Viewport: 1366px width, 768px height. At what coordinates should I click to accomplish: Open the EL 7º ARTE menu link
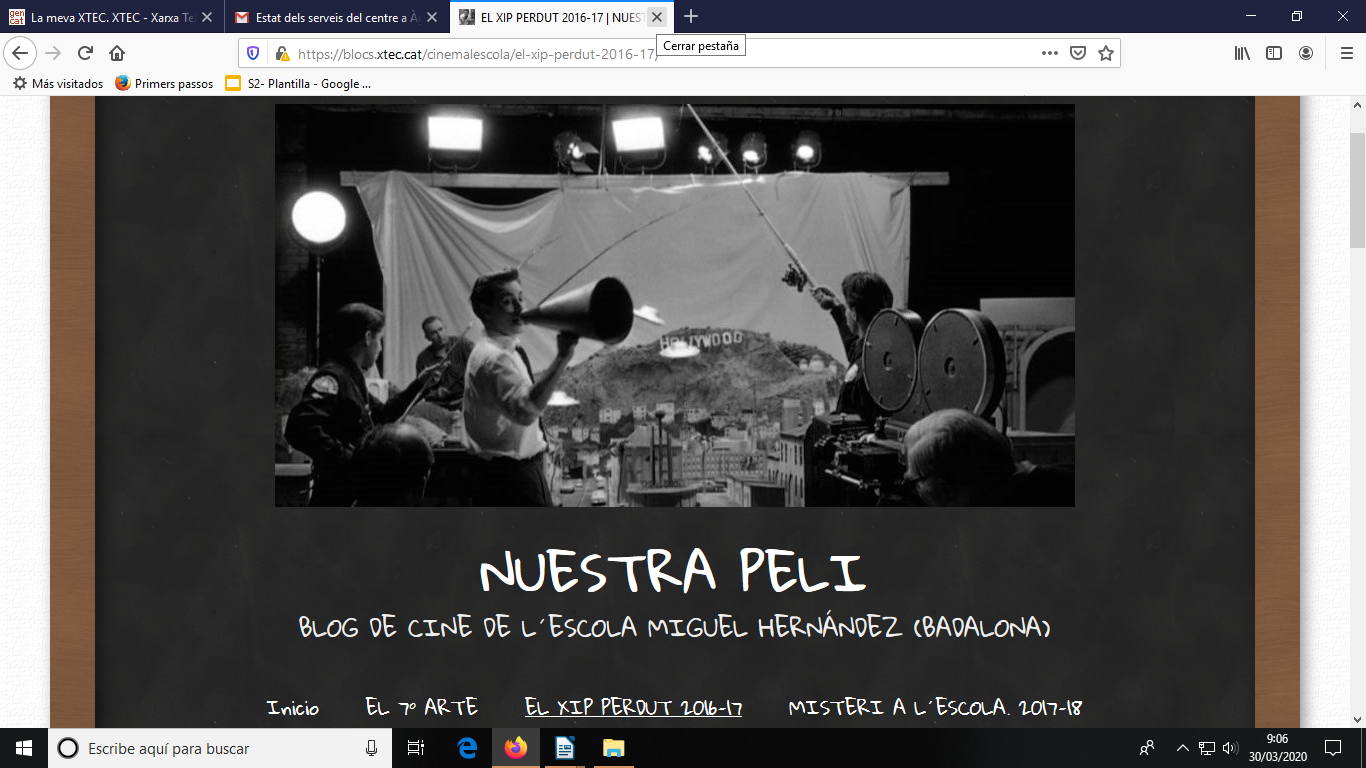(421, 708)
